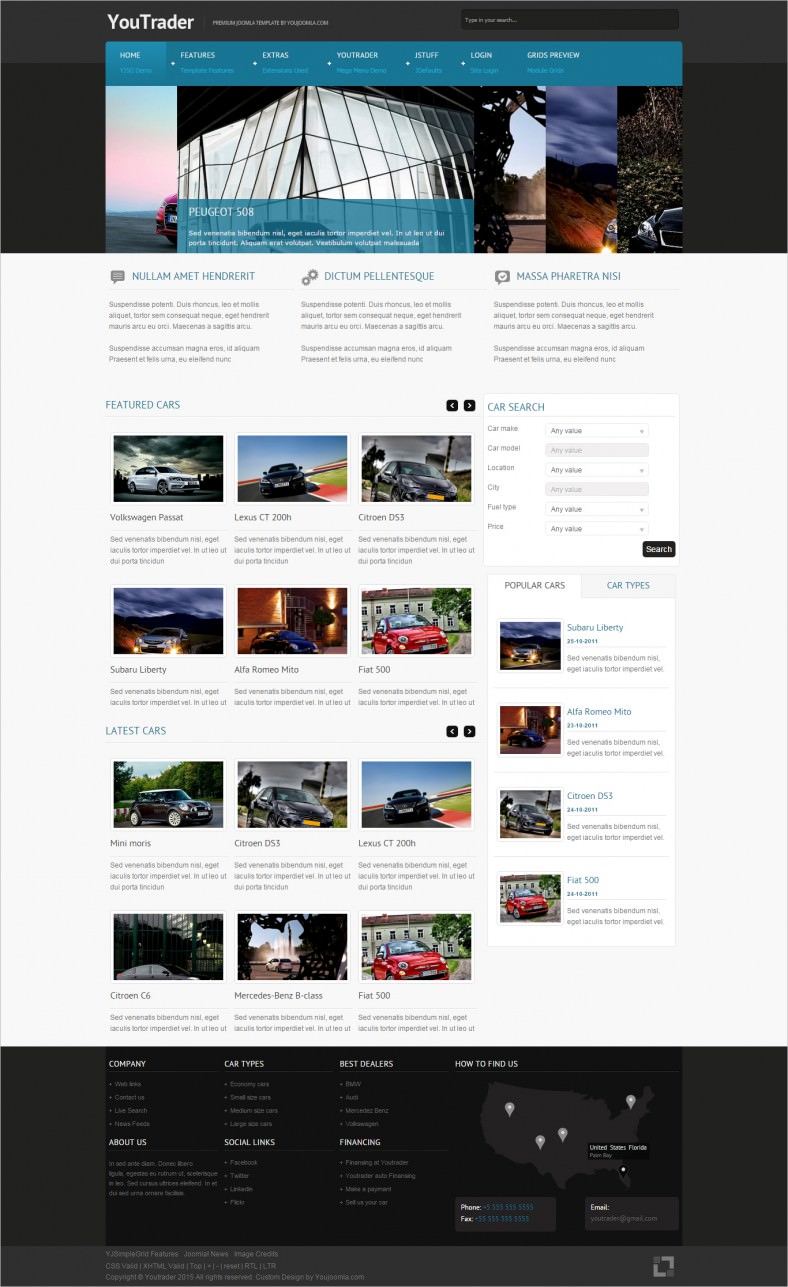This screenshot has width=788, height=1287.
Task: Click the map pin over the western US
Action: [509, 1108]
